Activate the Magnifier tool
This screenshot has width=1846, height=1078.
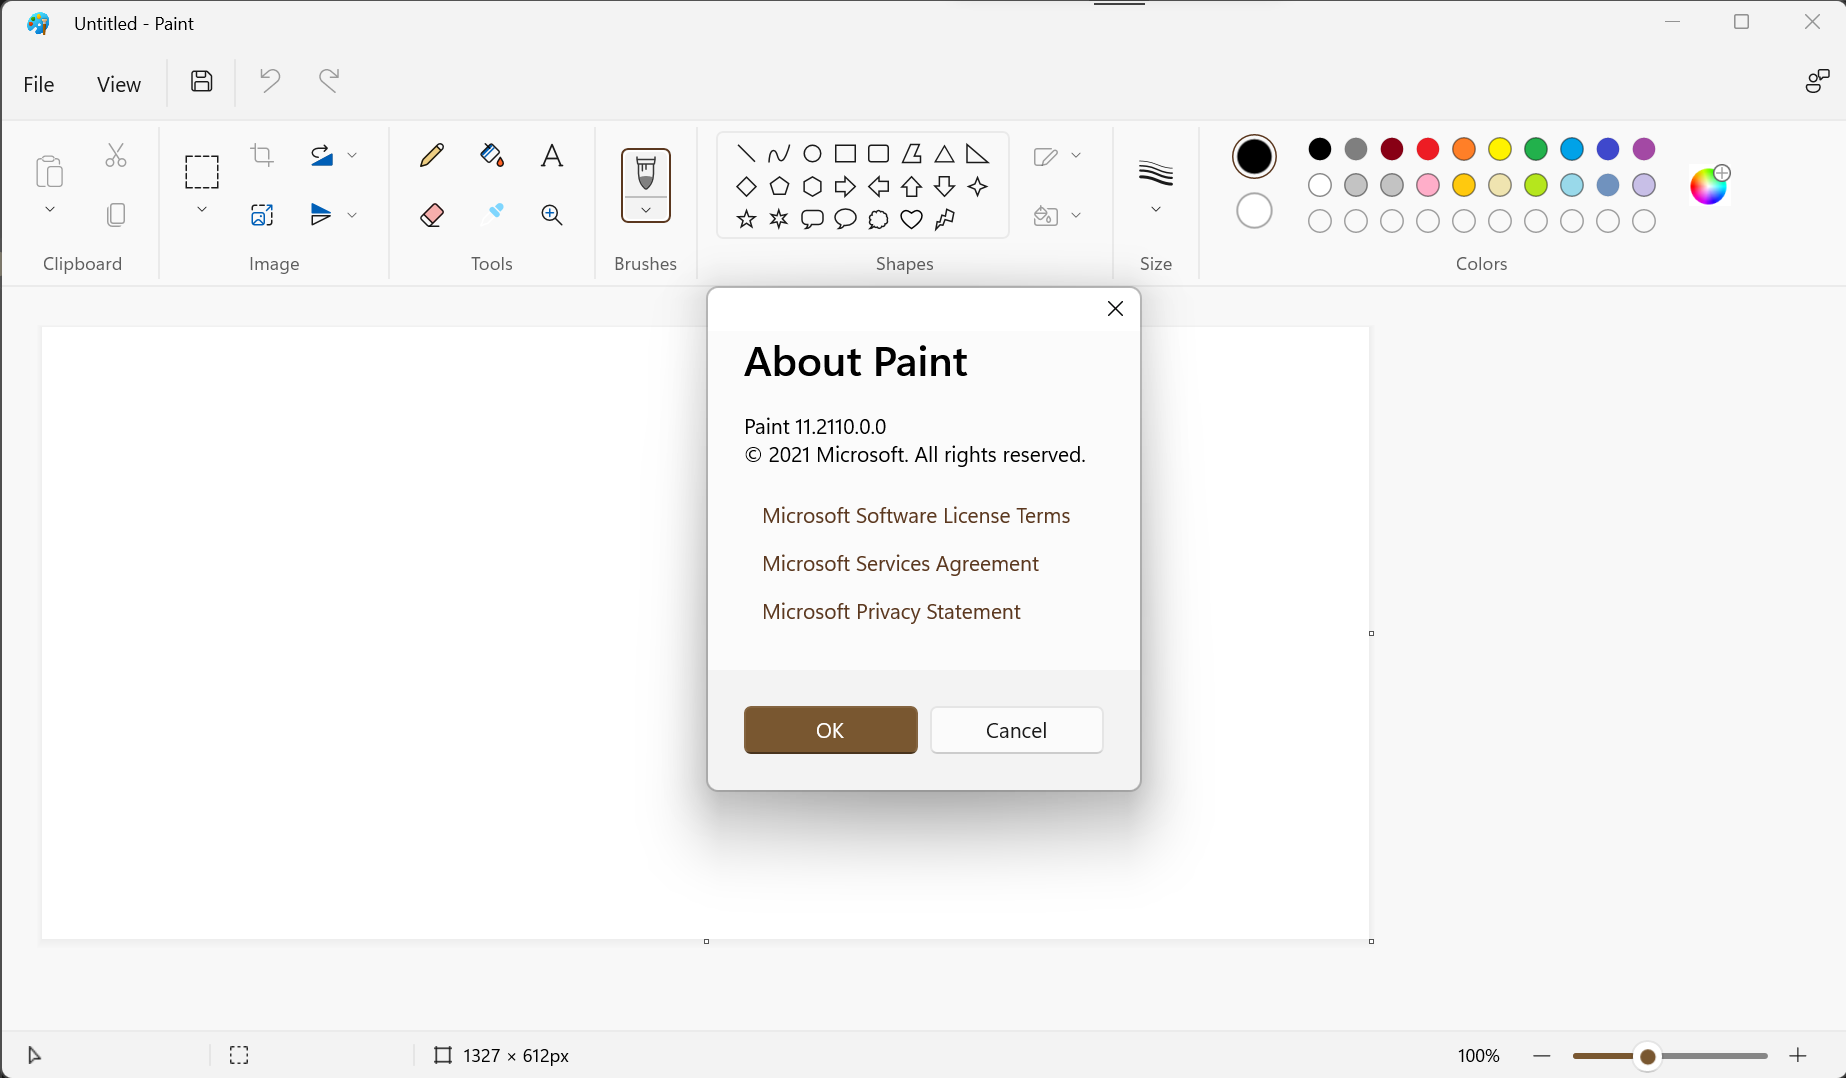(551, 215)
